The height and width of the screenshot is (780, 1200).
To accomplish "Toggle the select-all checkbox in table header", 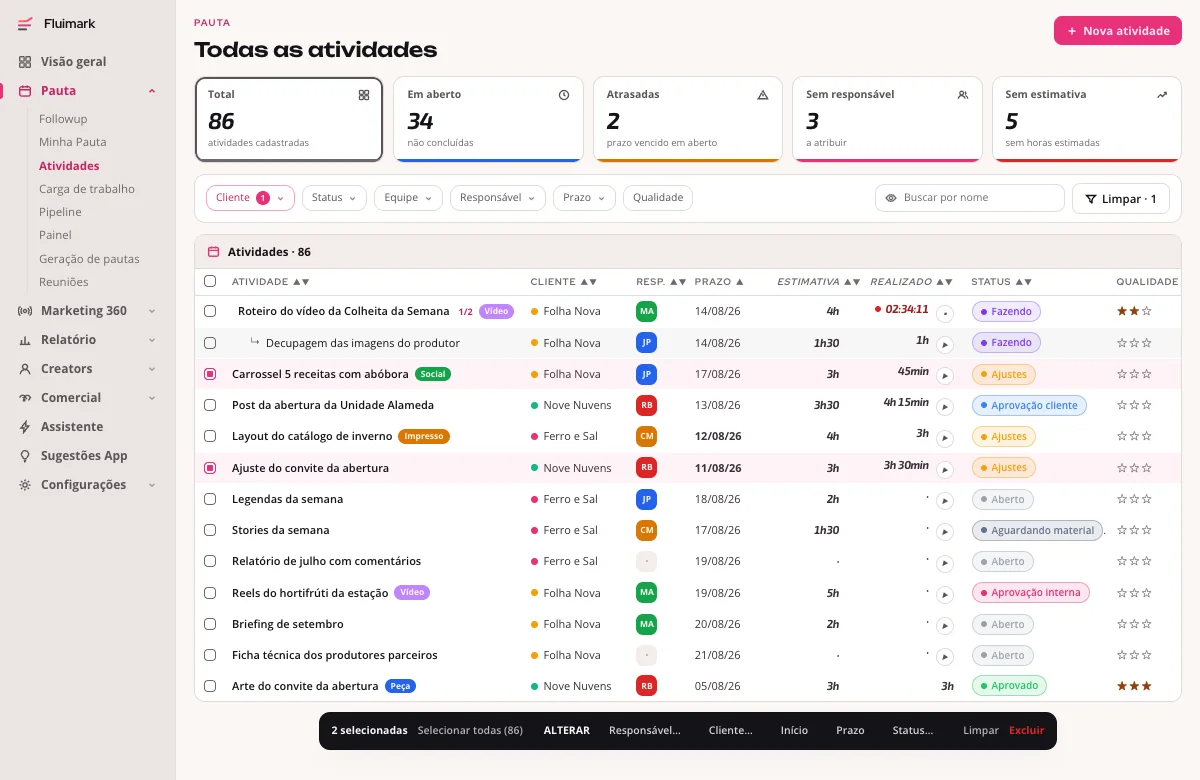I will (210, 282).
